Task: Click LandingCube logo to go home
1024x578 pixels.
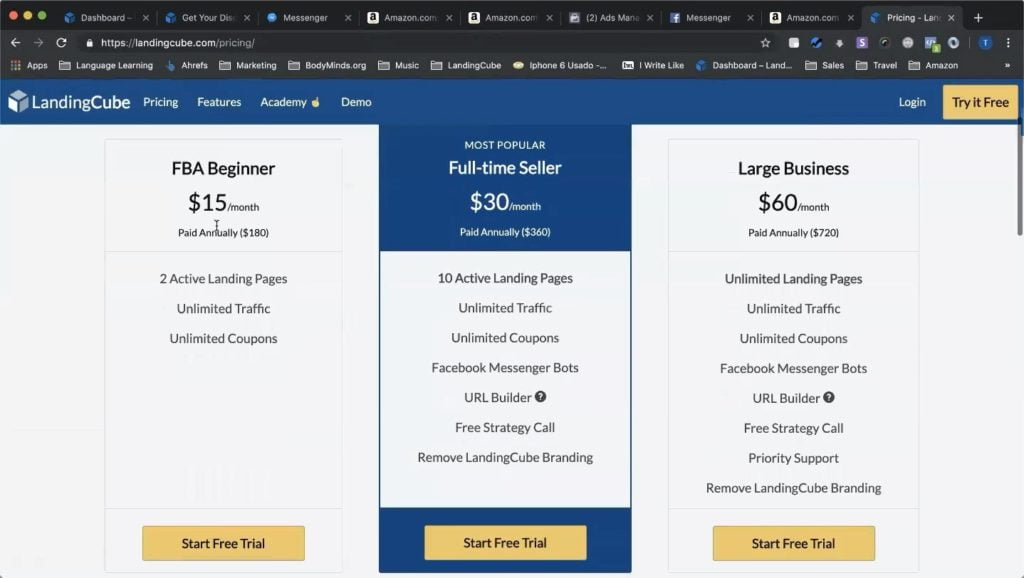Action: [69, 102]
